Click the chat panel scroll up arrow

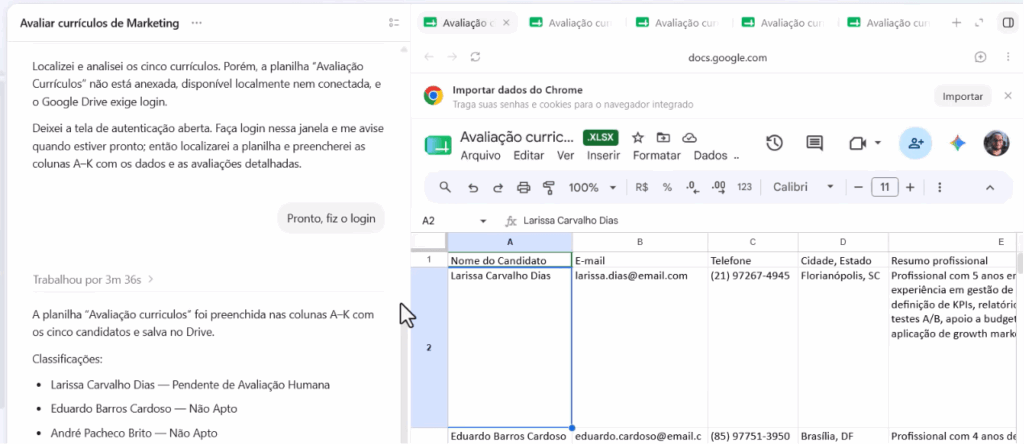[x=404, y=49]
